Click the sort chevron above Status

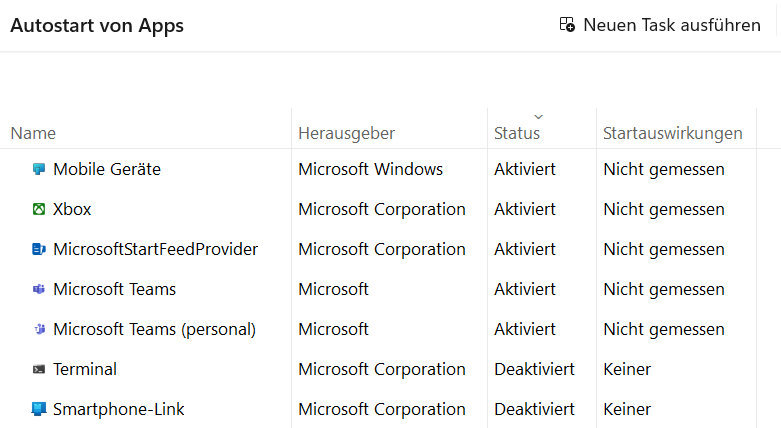coord(538,117)
